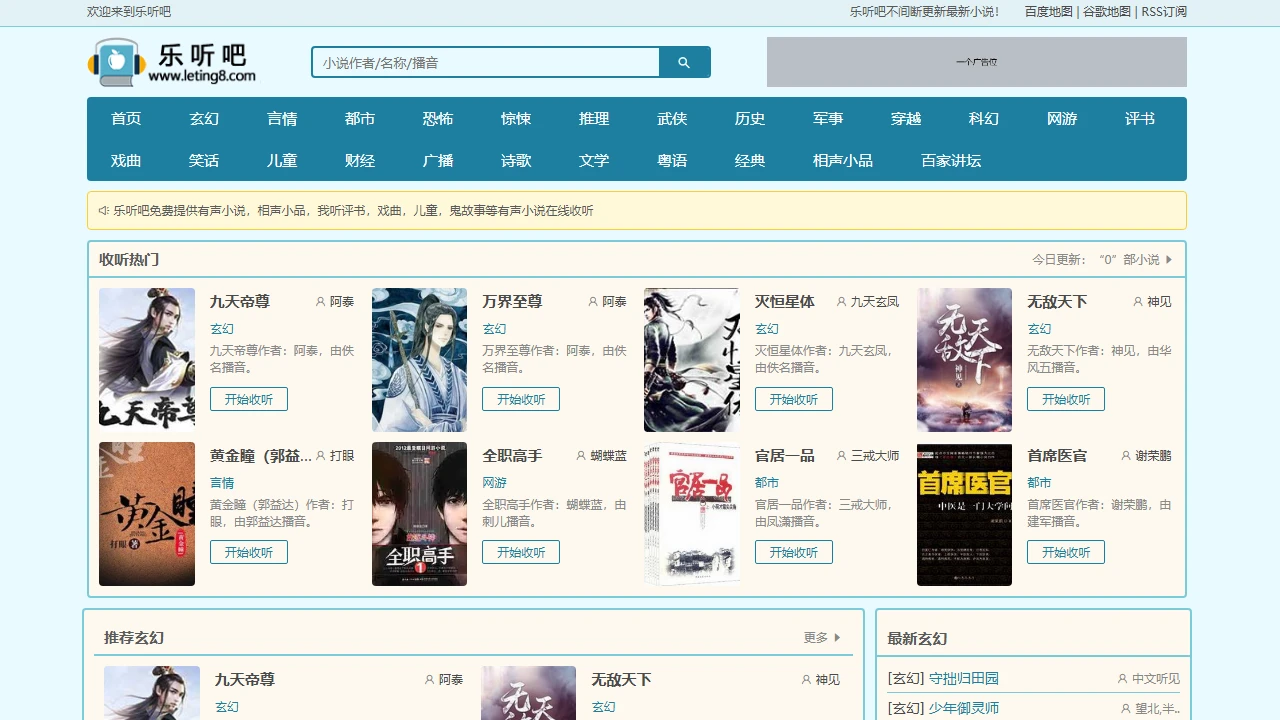
Task: Click 开始收听 for 黄金瞳
Action: tap(249, 552)
